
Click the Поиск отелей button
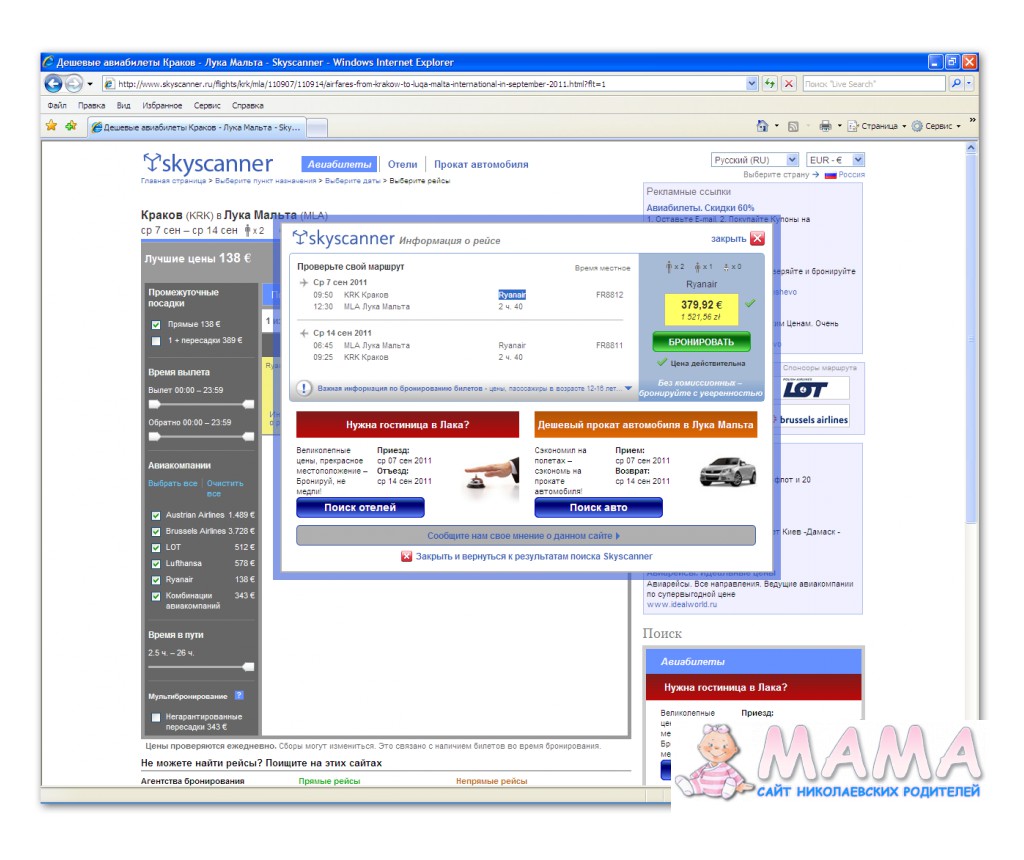[x=359, y=507]
